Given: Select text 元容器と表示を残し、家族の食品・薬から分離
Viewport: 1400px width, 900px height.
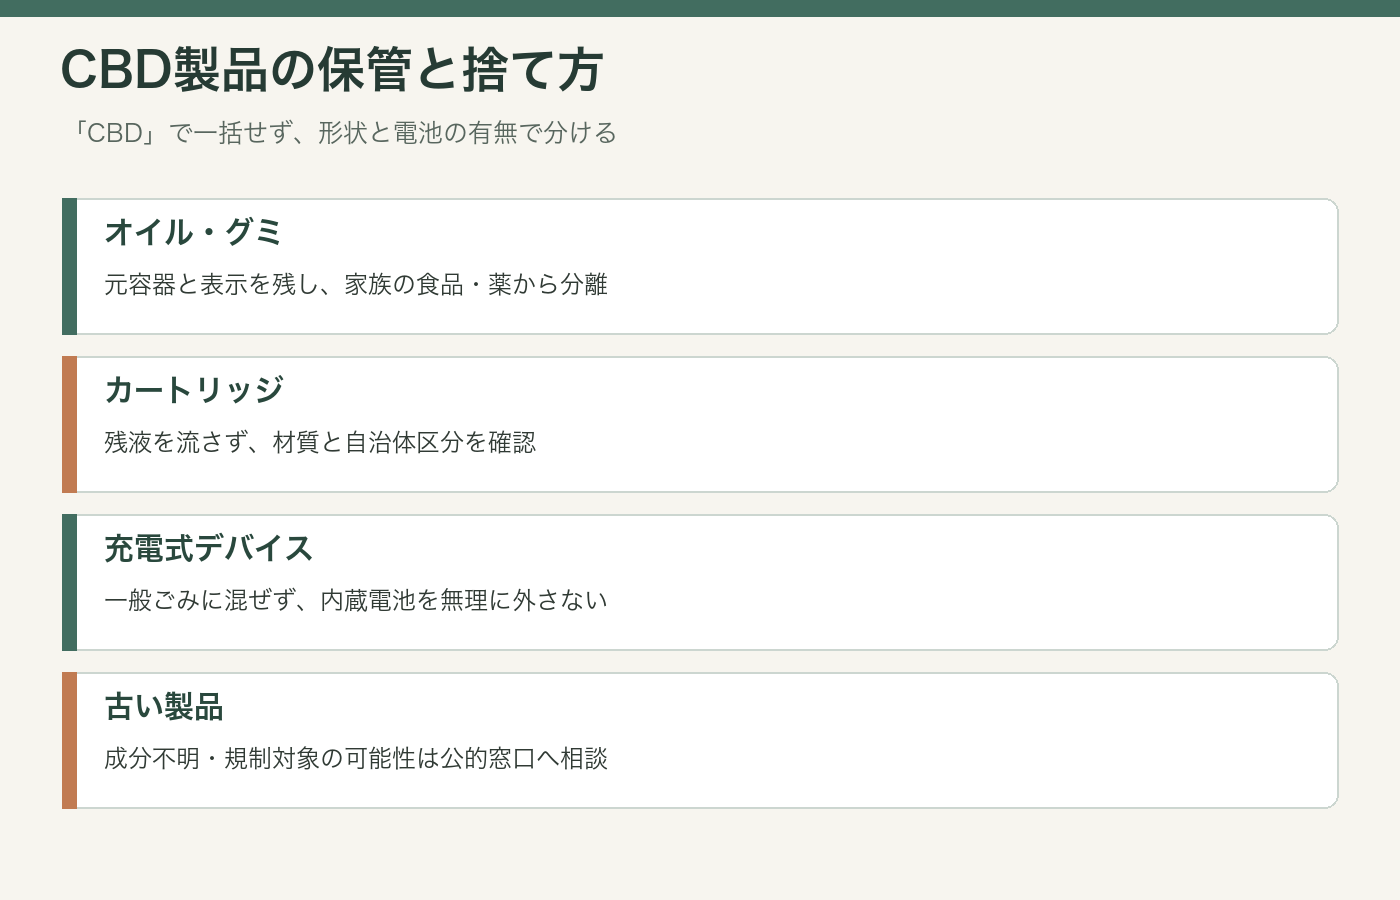Looking at the screenshot, I should 356,285.
